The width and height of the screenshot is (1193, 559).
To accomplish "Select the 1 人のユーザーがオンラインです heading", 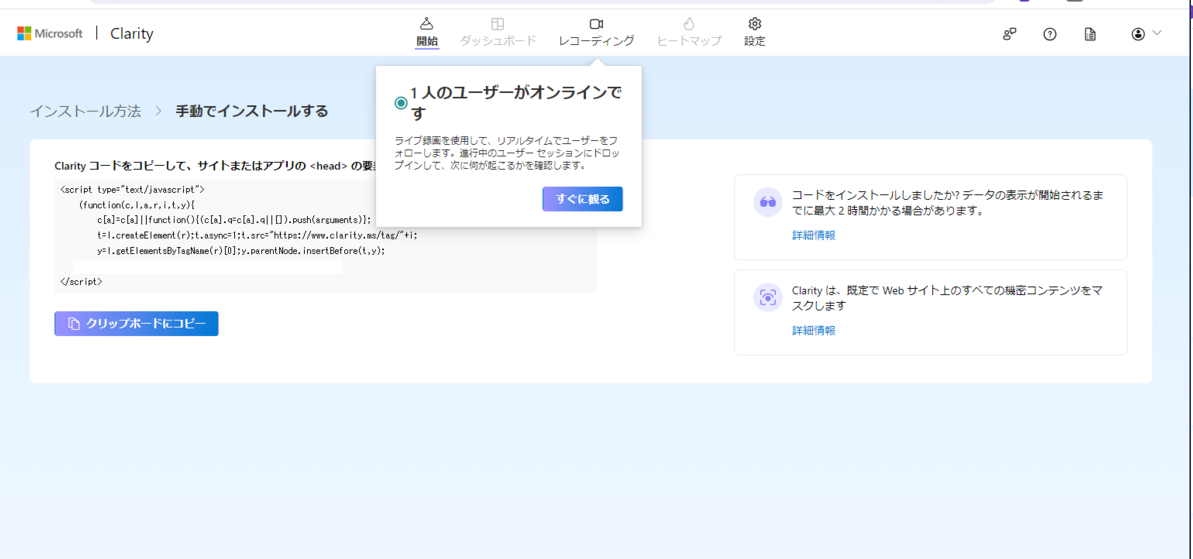I will click(x=517, y=103).
